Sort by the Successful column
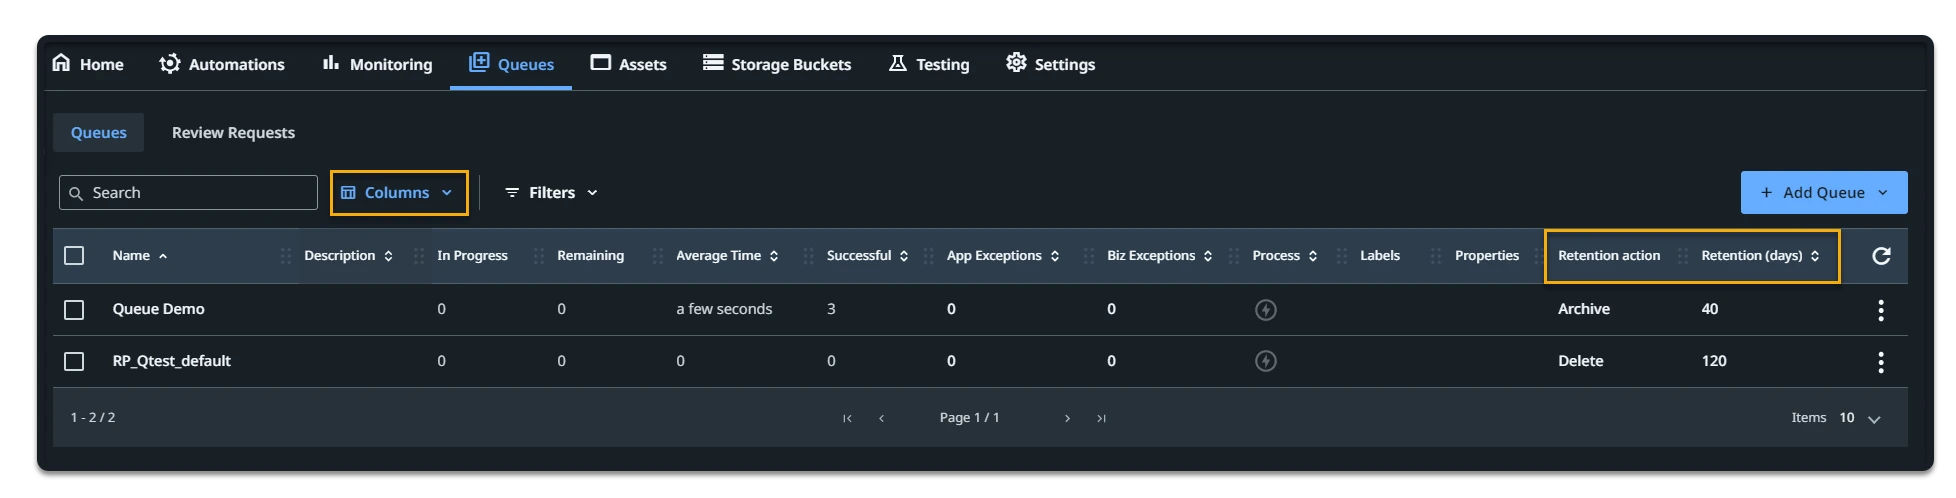This screenshot has height=498, width=1956. tap(868, 256)
